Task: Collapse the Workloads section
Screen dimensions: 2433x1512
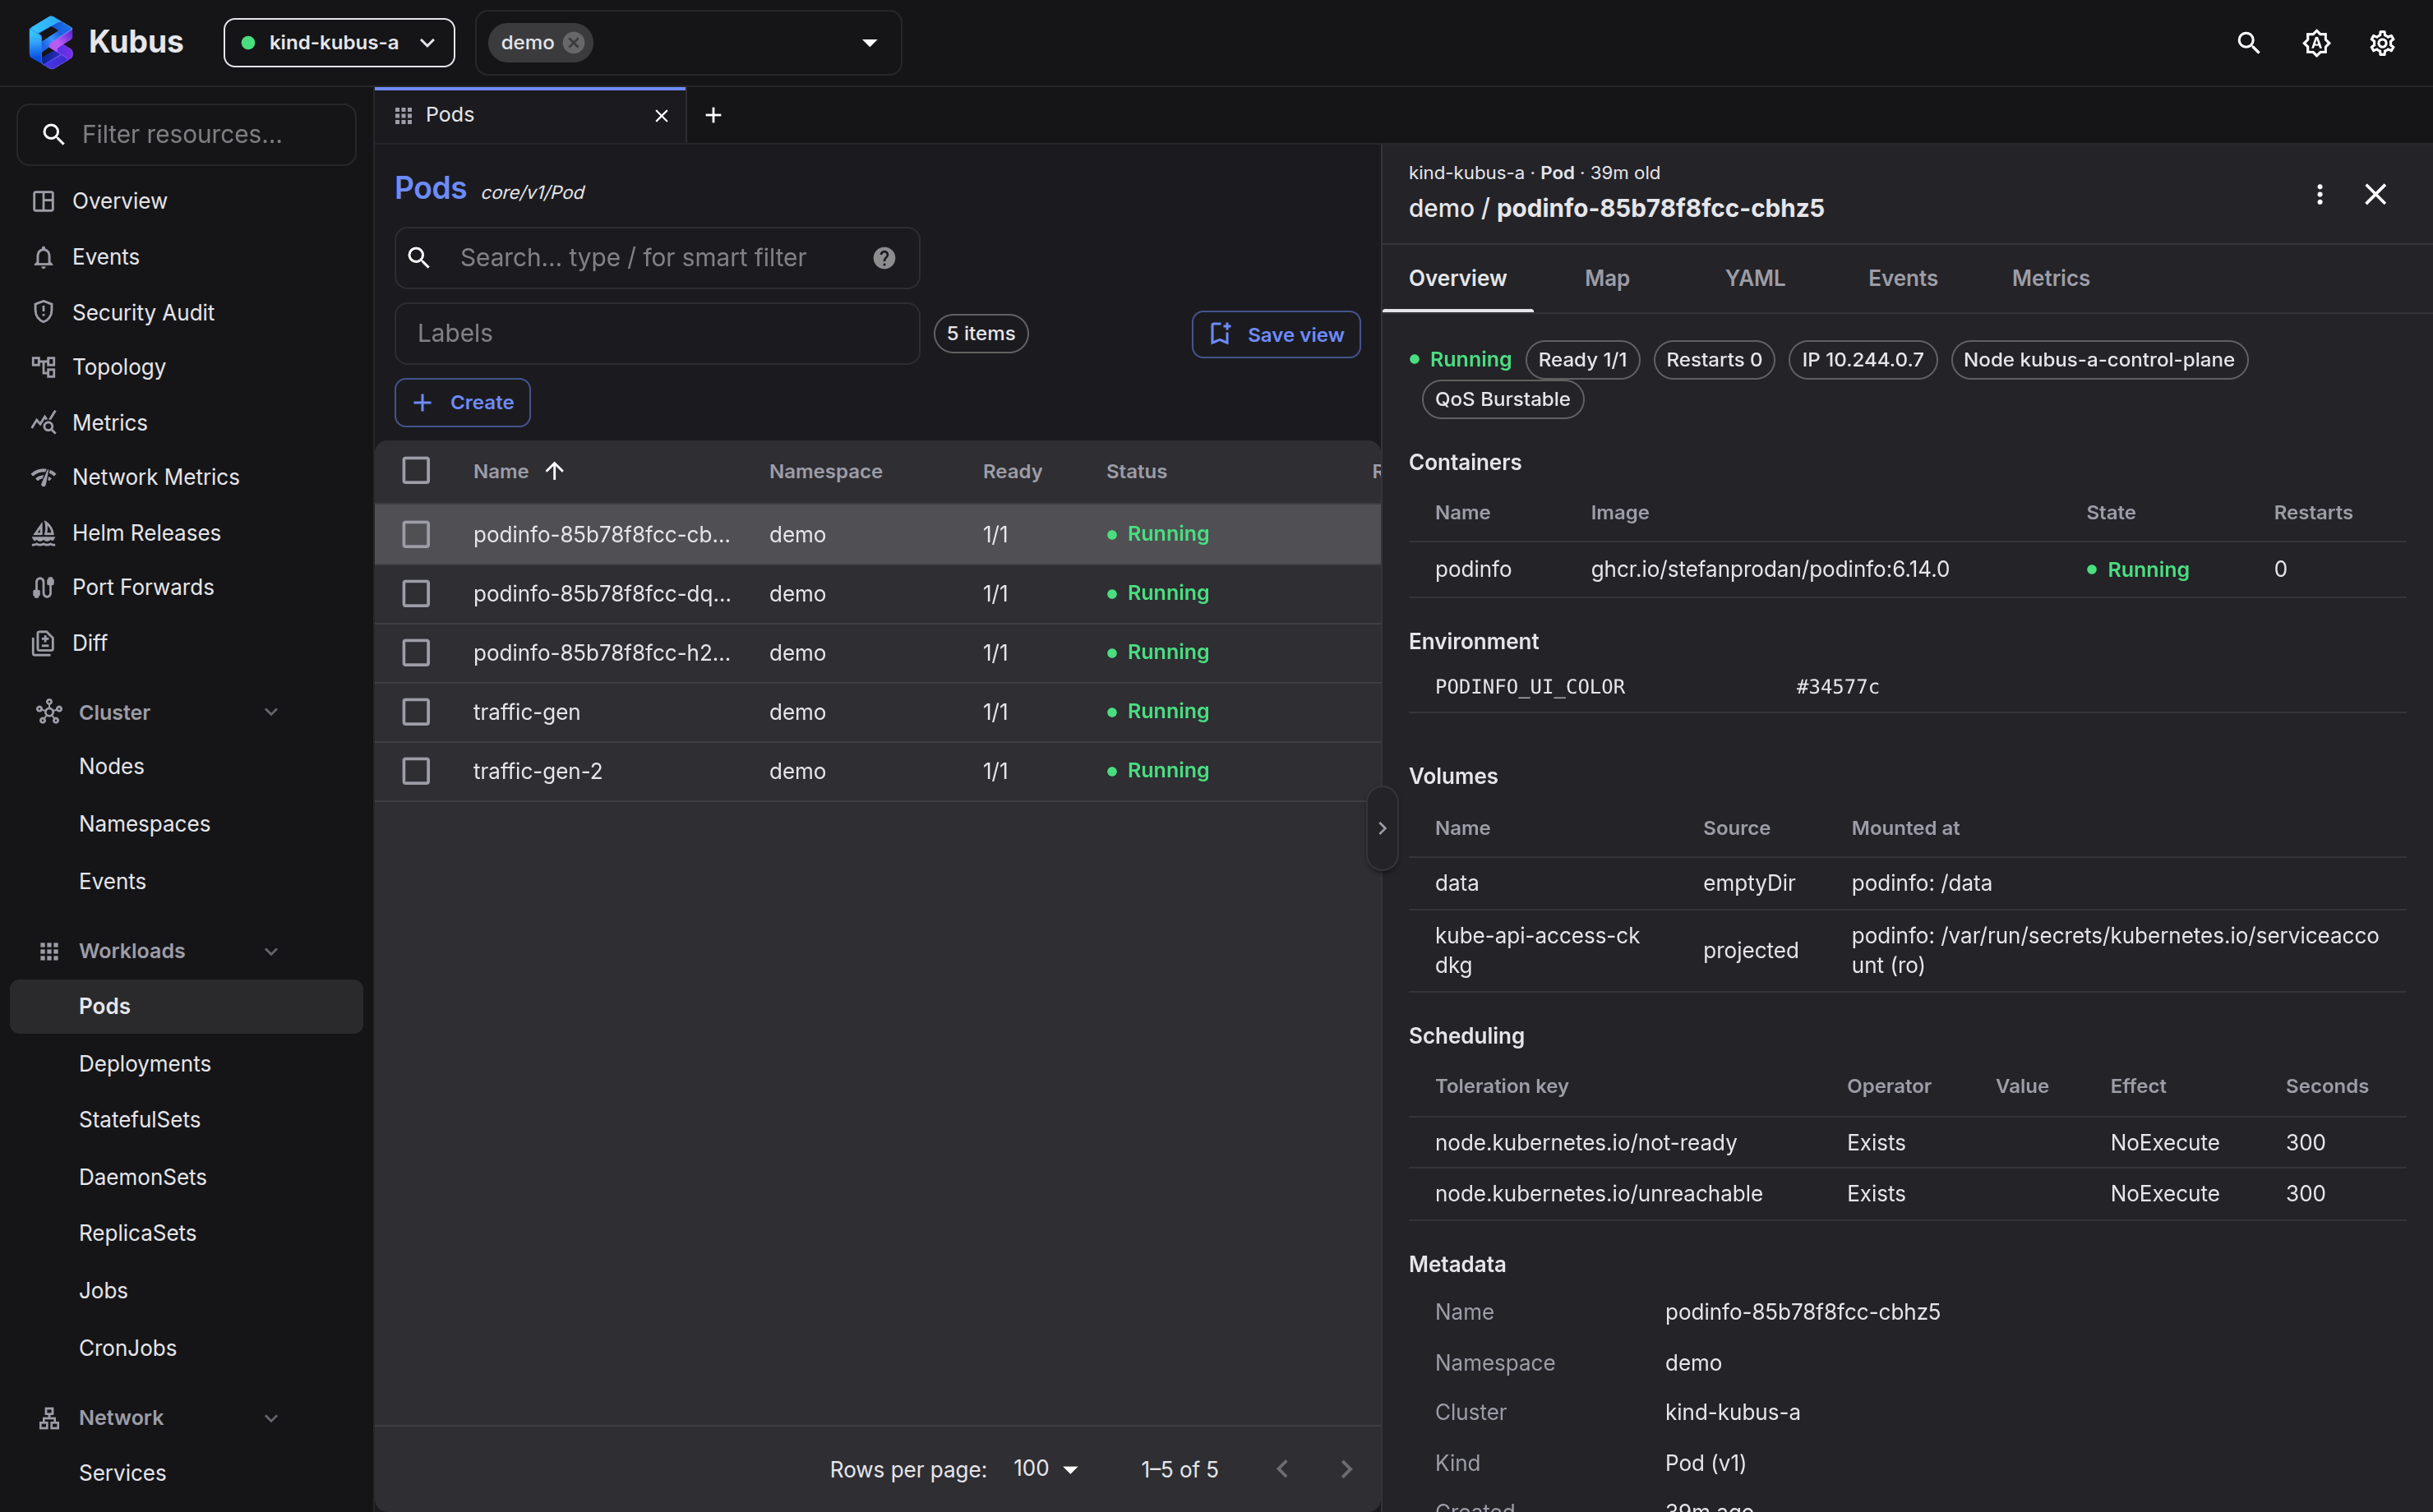Action: [271, 951]
